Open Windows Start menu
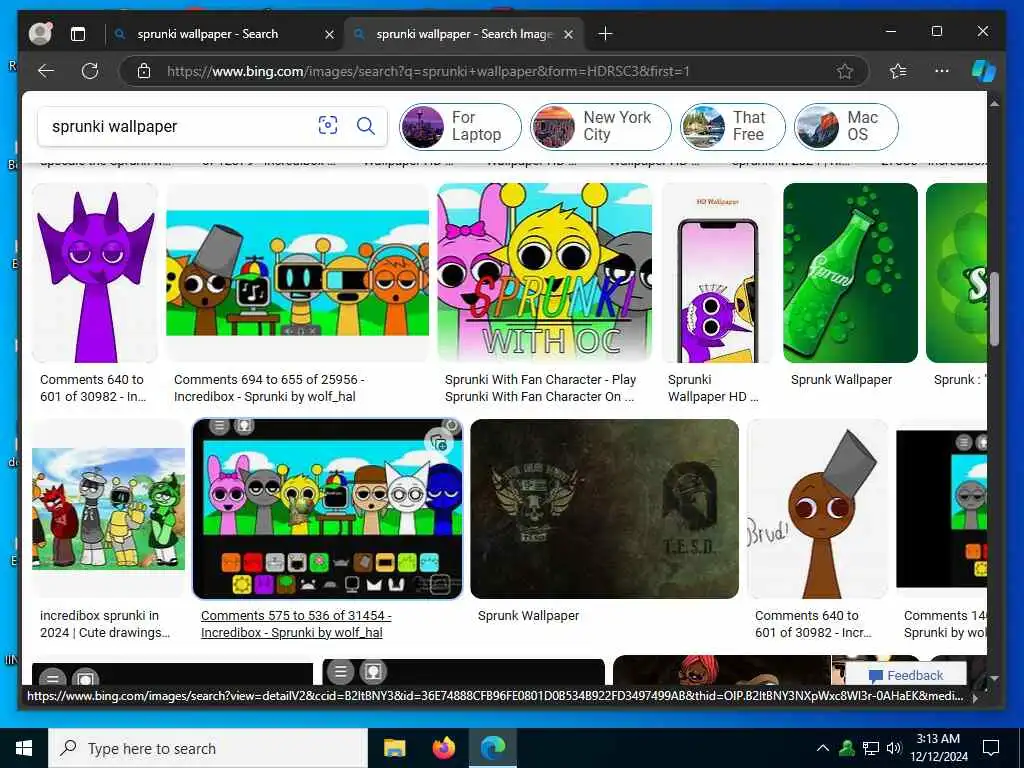The image size is (1024, 768). pyautogui.click(x=24, y=748)
